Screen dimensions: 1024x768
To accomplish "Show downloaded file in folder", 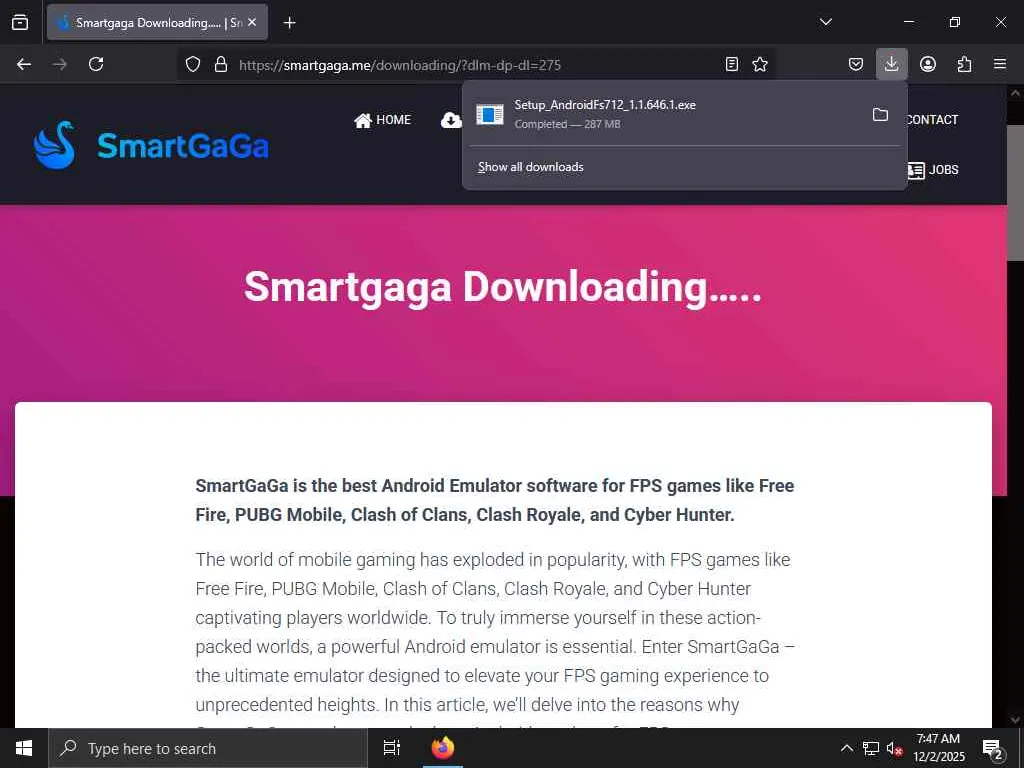I will [x=880, y=115].
